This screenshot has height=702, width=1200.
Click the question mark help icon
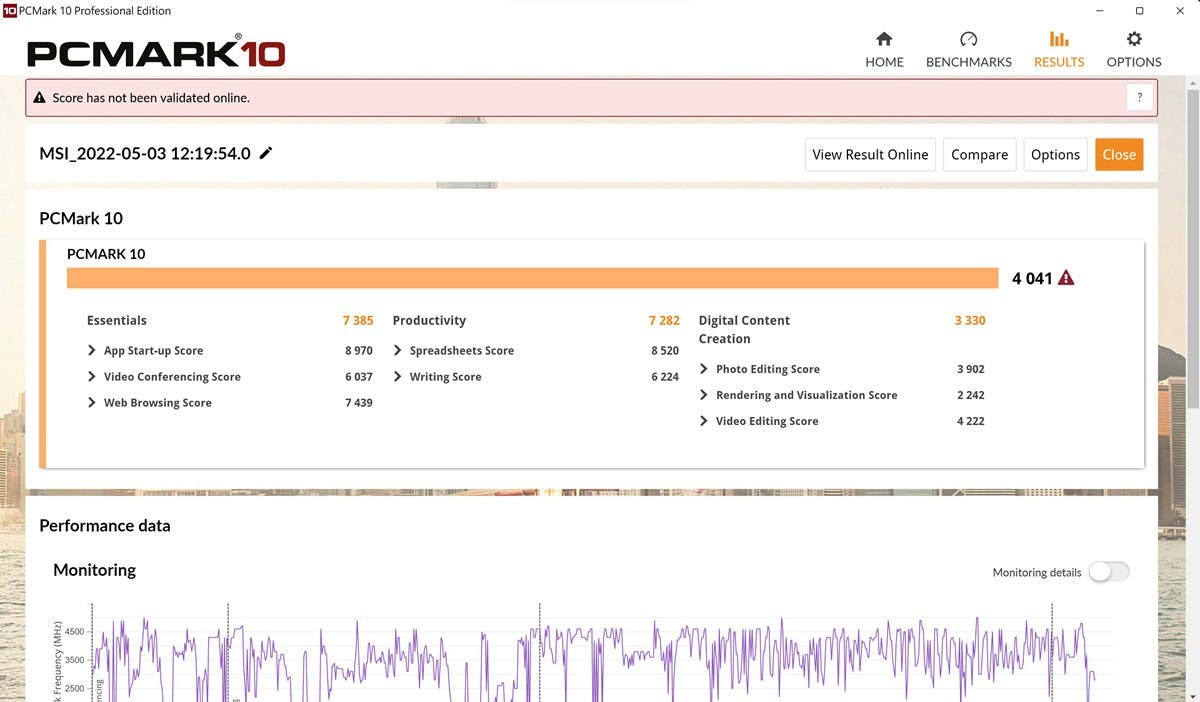pos(1139,98)
